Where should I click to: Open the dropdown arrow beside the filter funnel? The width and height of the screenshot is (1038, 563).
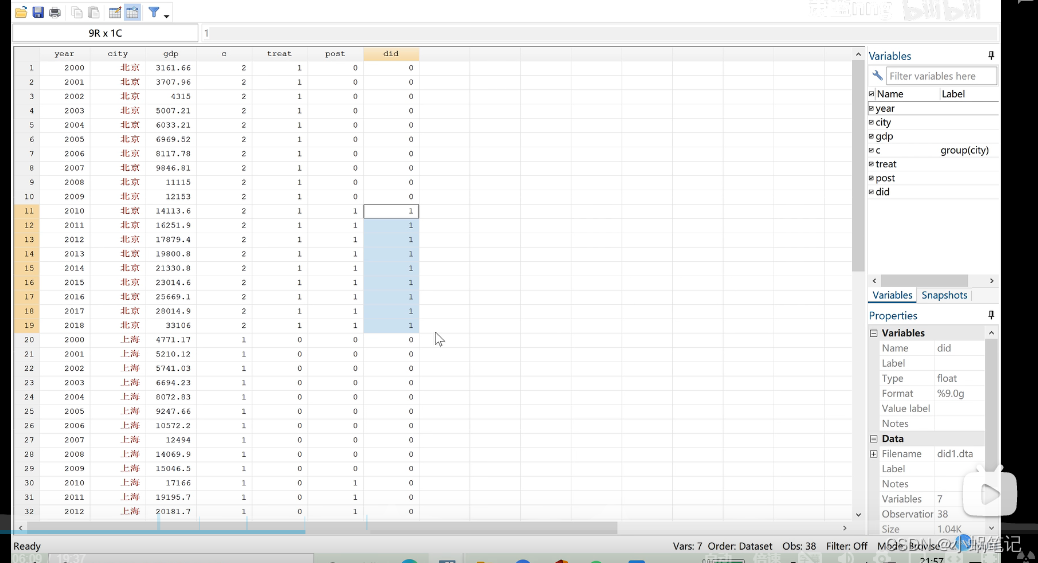[166, 15]
